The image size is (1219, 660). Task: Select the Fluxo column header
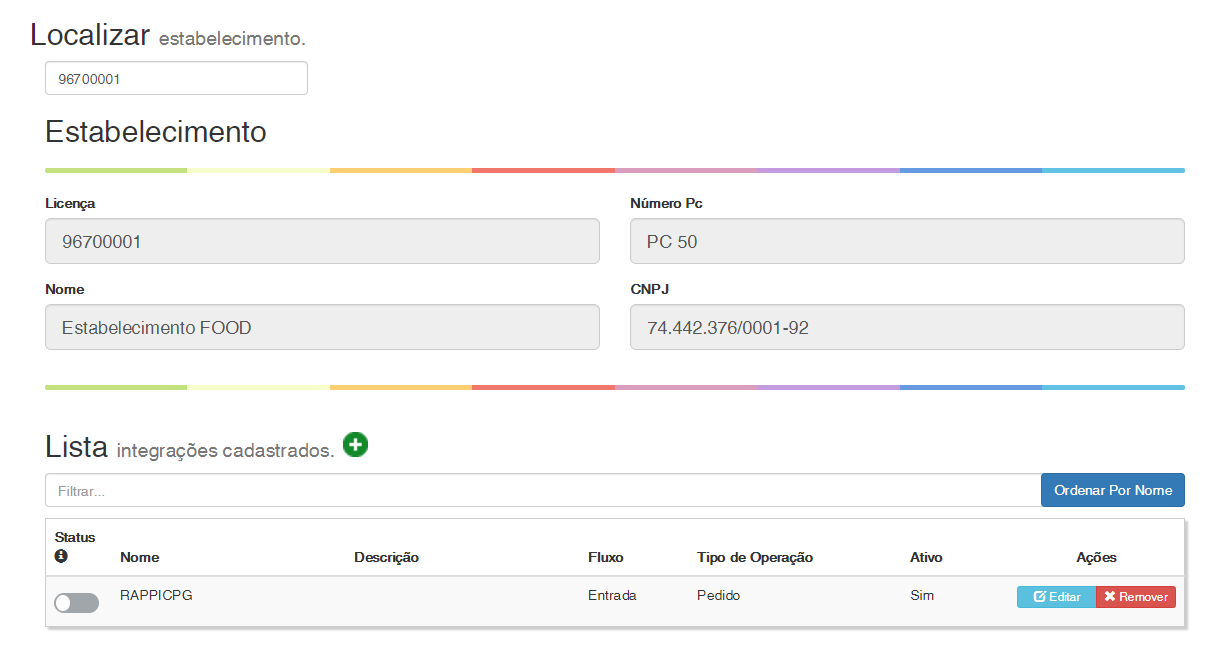click(605, 558)
